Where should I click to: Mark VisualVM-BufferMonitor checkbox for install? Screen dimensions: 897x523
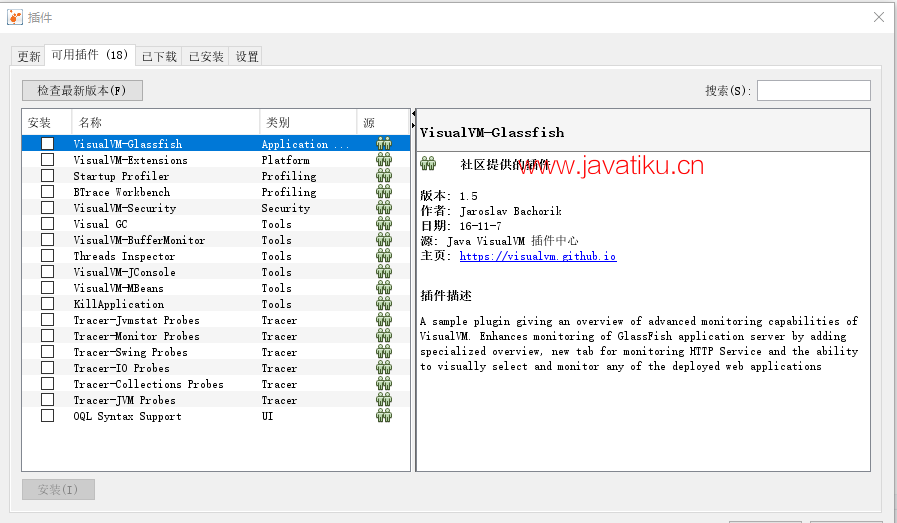tap(47, 240)
